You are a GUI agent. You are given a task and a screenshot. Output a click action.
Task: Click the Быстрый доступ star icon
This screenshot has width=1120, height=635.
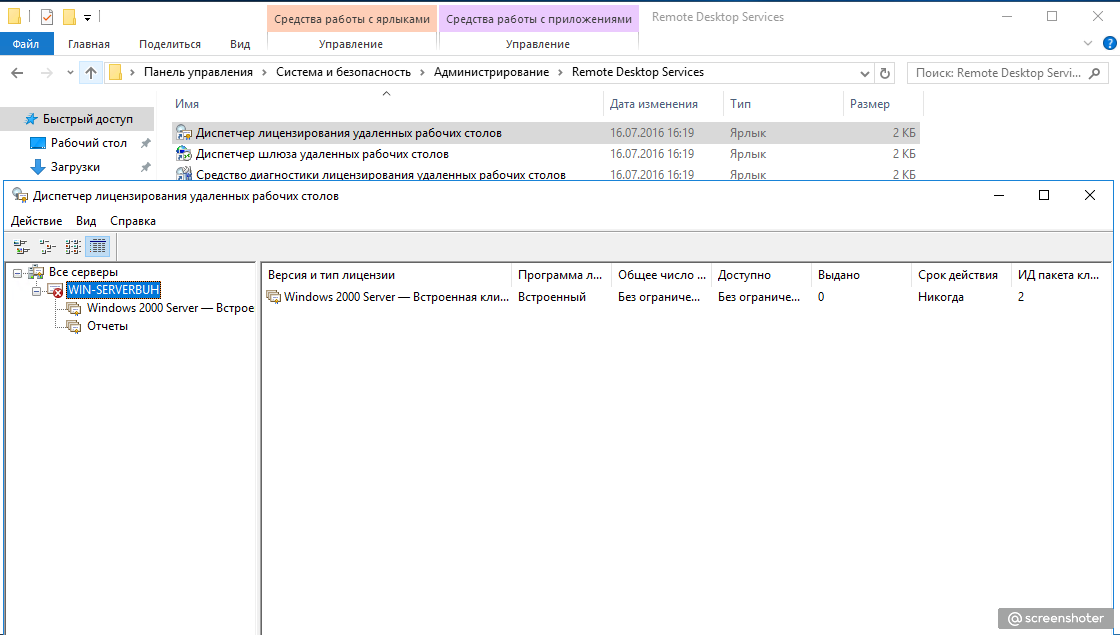point(31,119)
